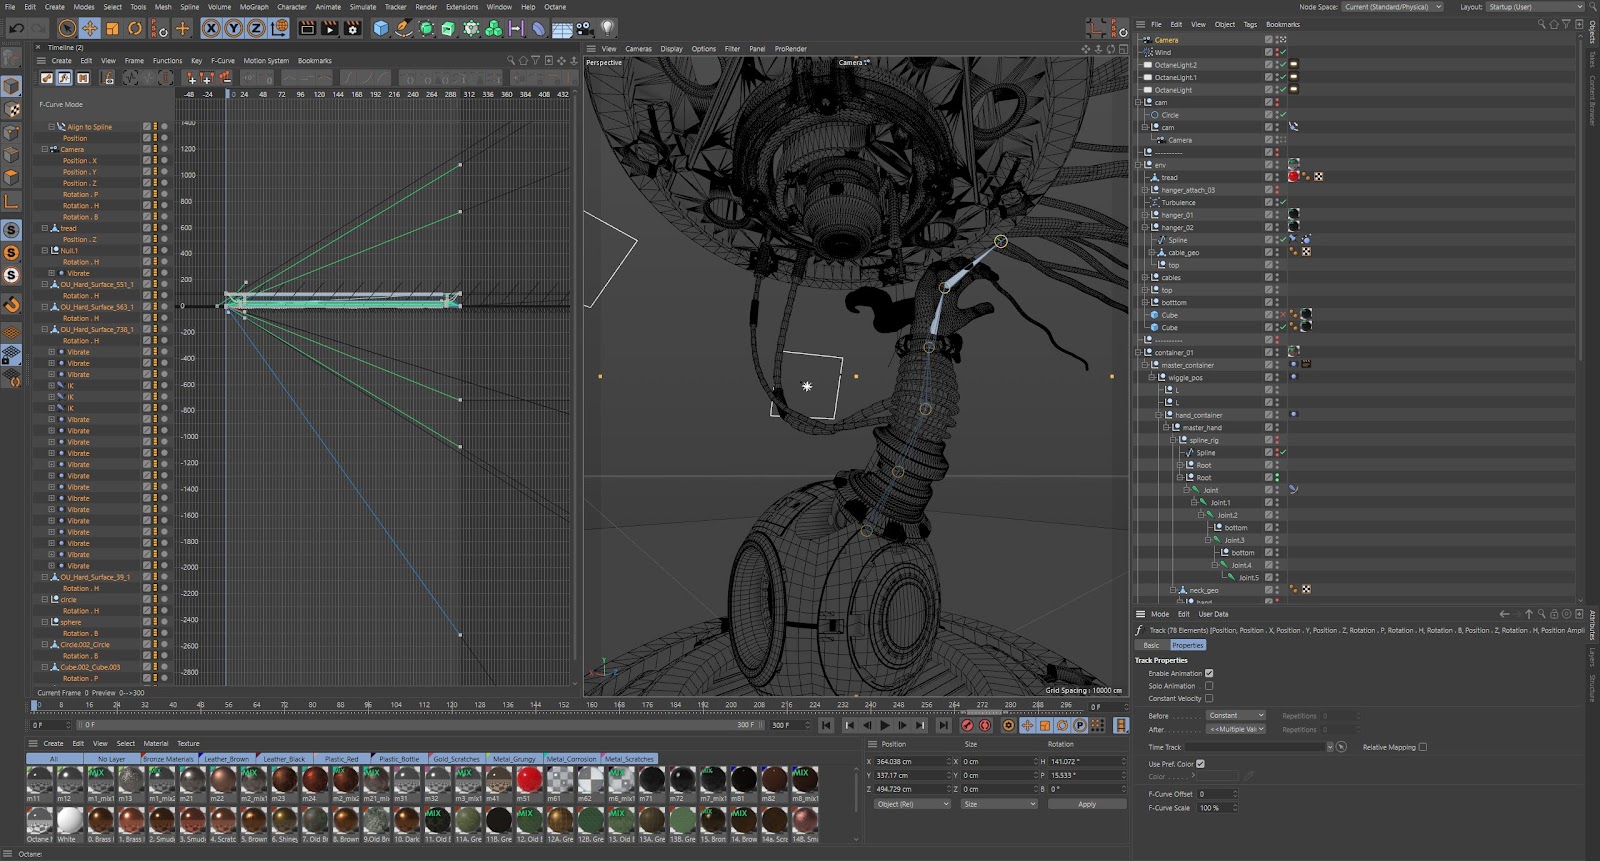Click the Light bulb object icon
The image size is (1600, 861).
coord(607,28)
